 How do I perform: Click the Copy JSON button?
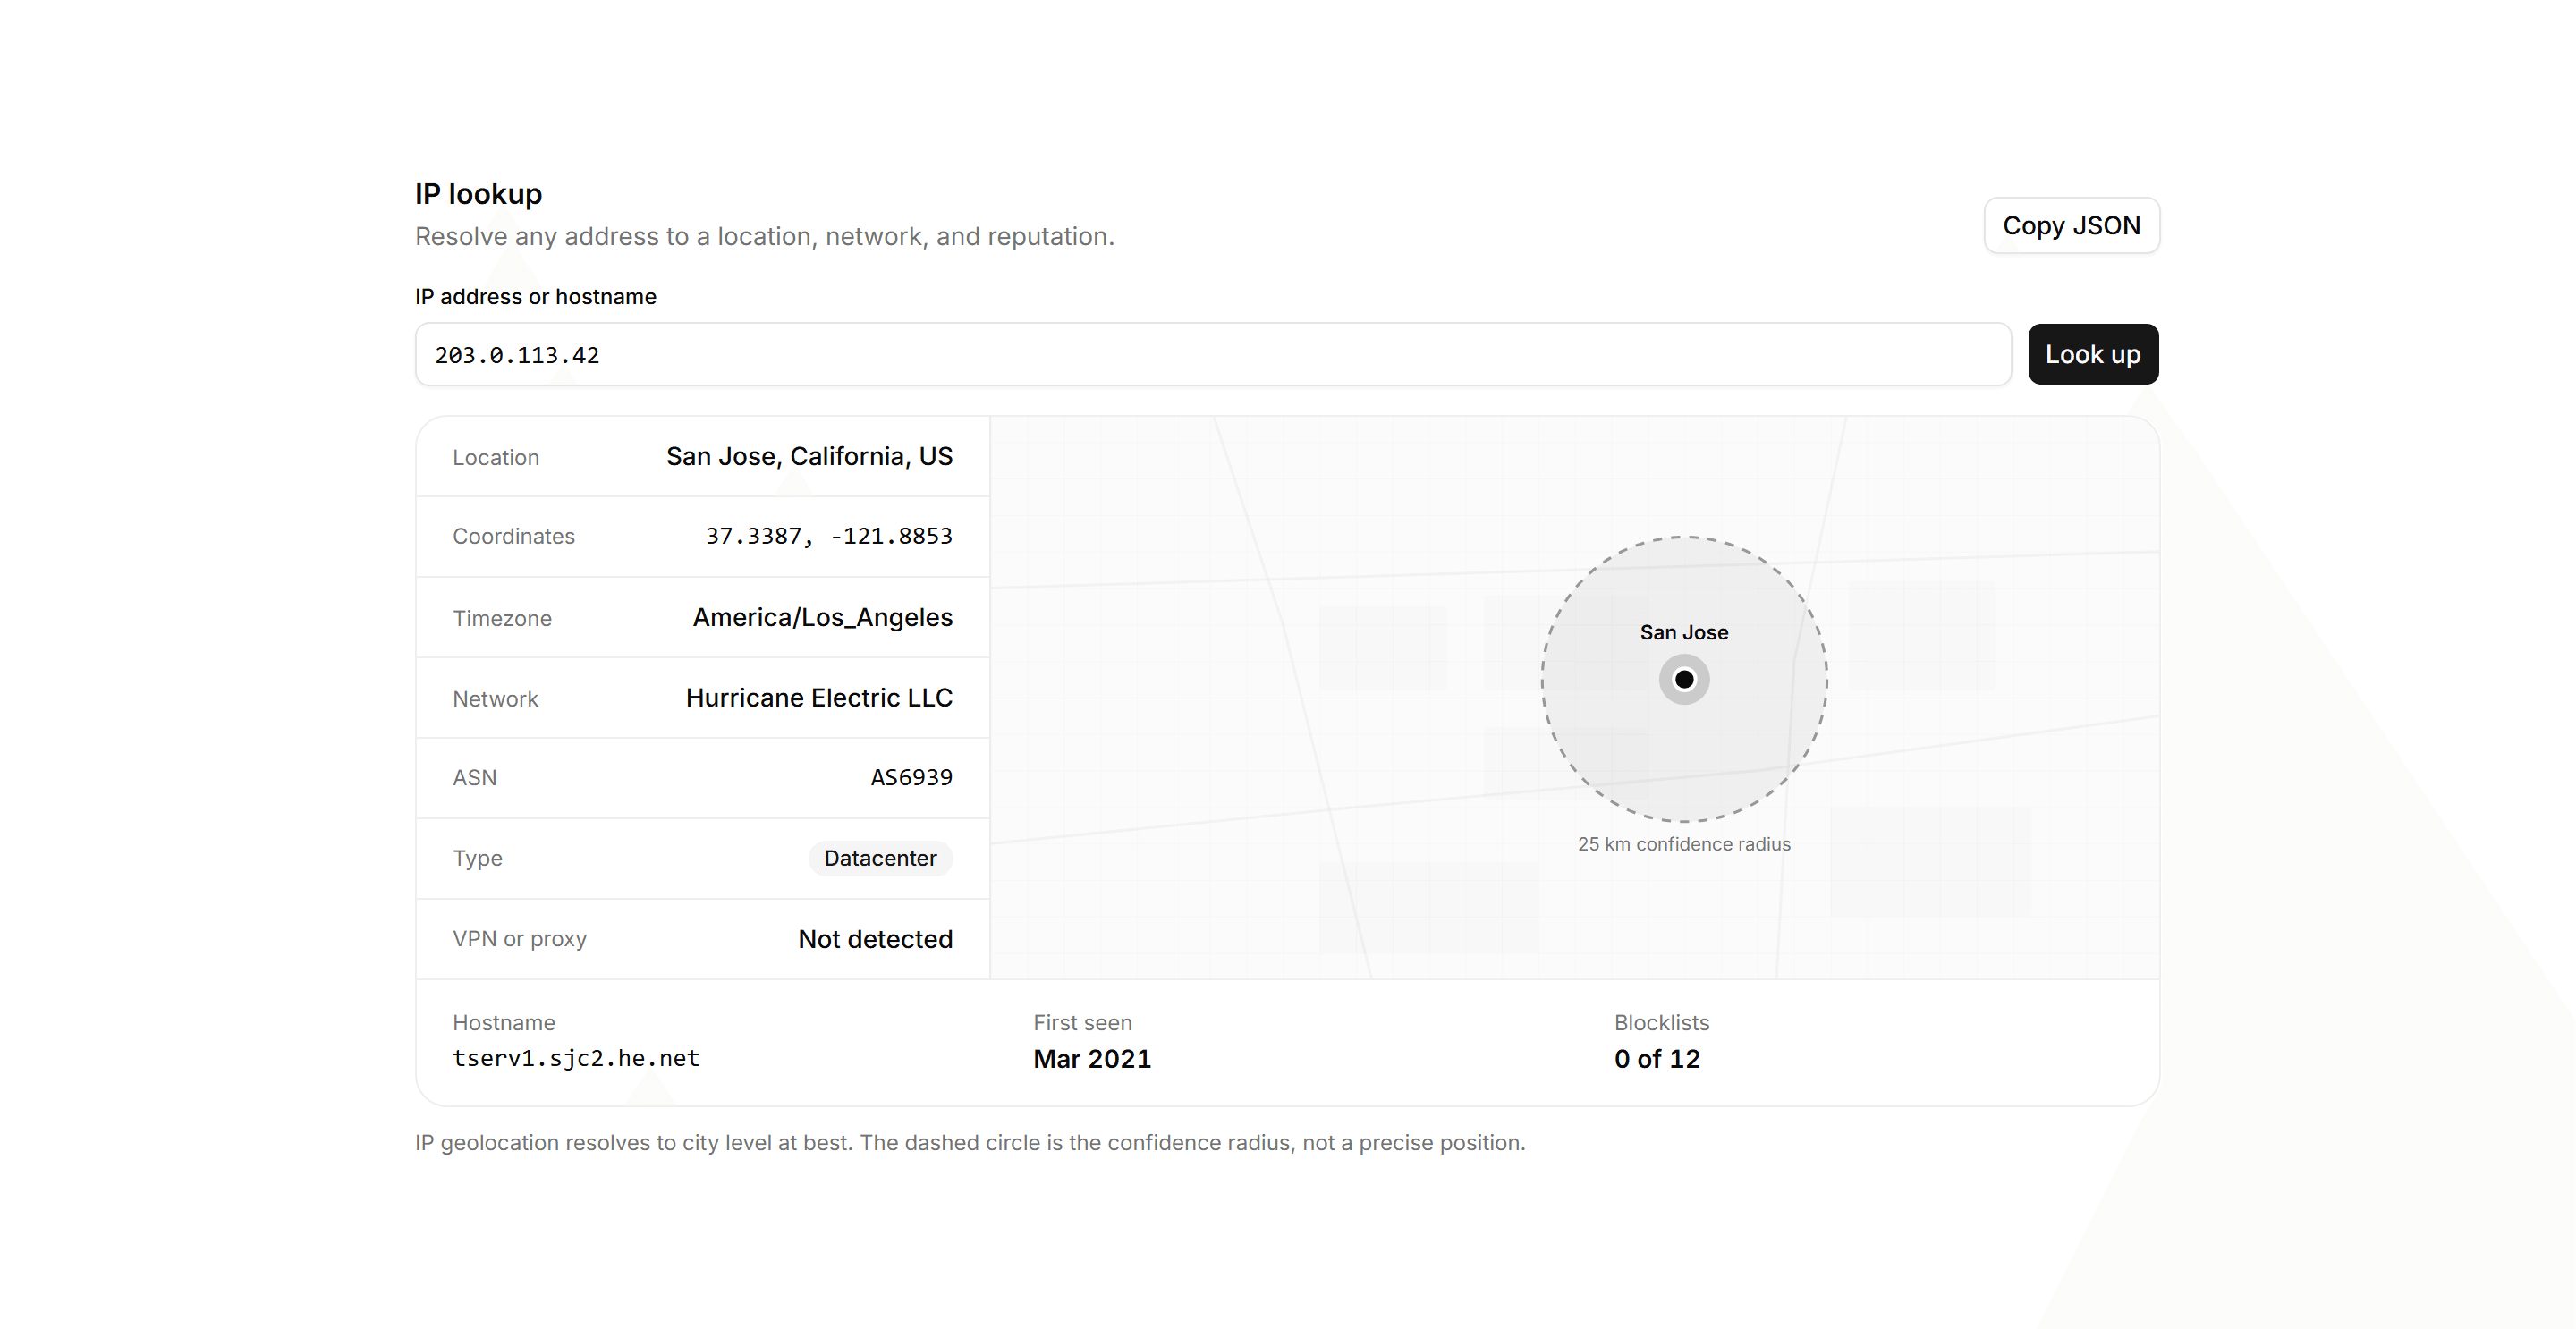click(x=2071, y=226)
